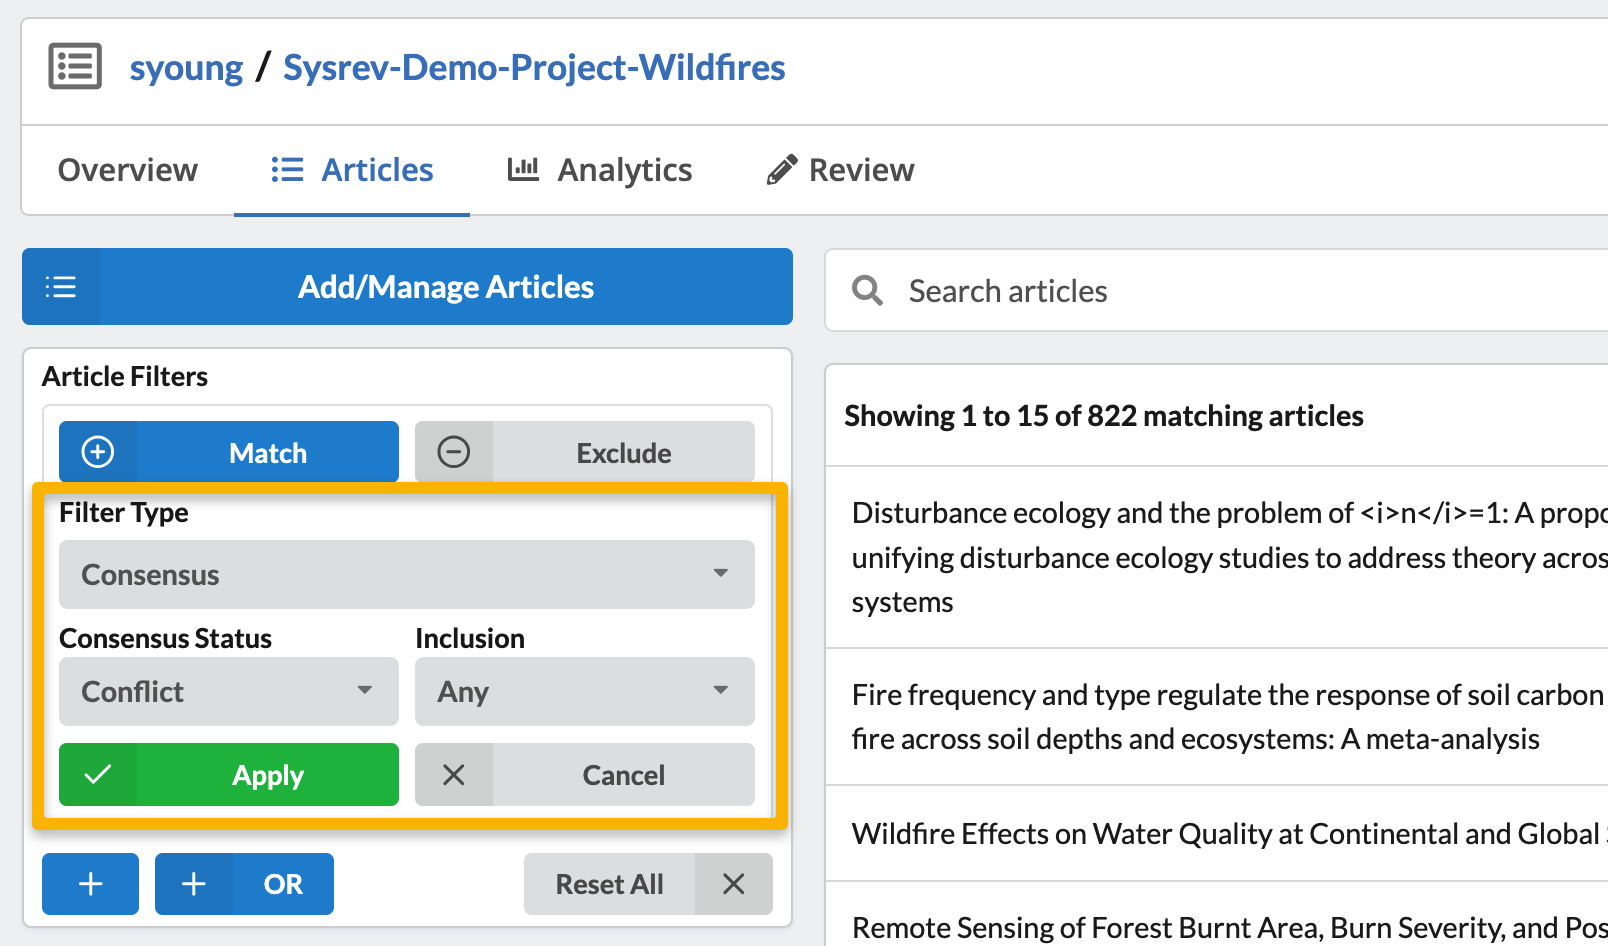Click the list icon on Add/Manage Articles

(61, 287)
